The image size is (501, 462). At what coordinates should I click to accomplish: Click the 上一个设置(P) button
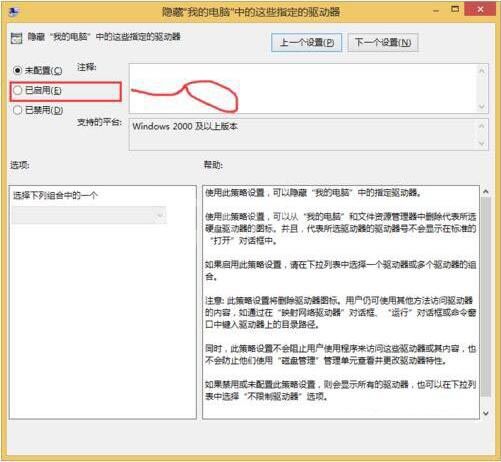click(x=306, y=43)
